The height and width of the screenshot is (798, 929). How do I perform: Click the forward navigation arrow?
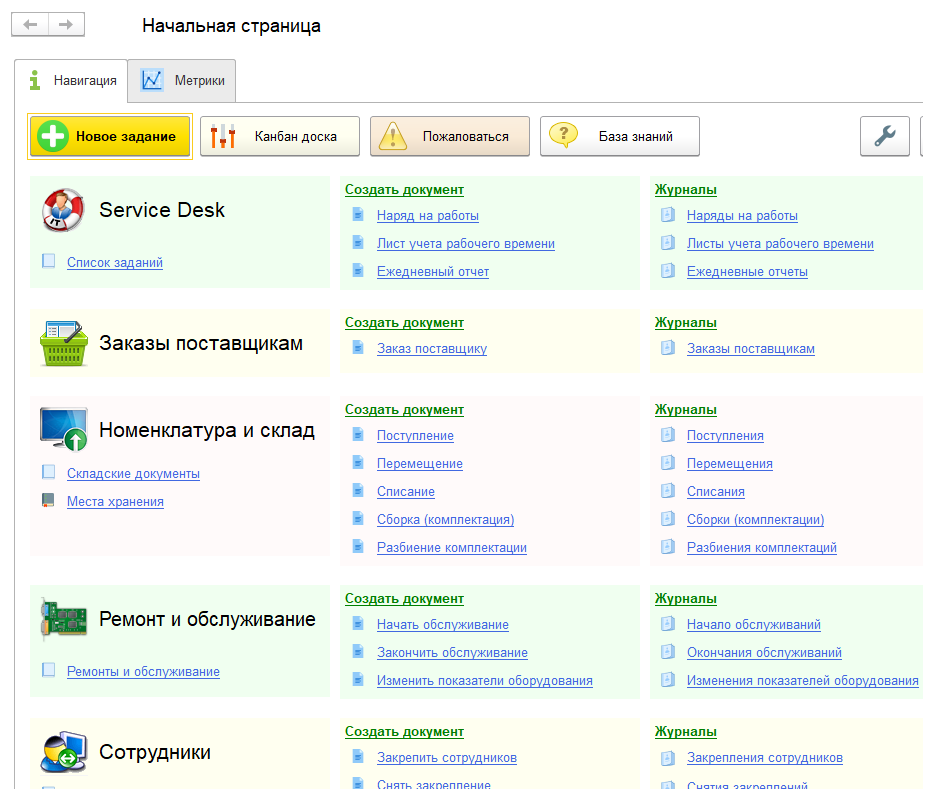point(66,24)
